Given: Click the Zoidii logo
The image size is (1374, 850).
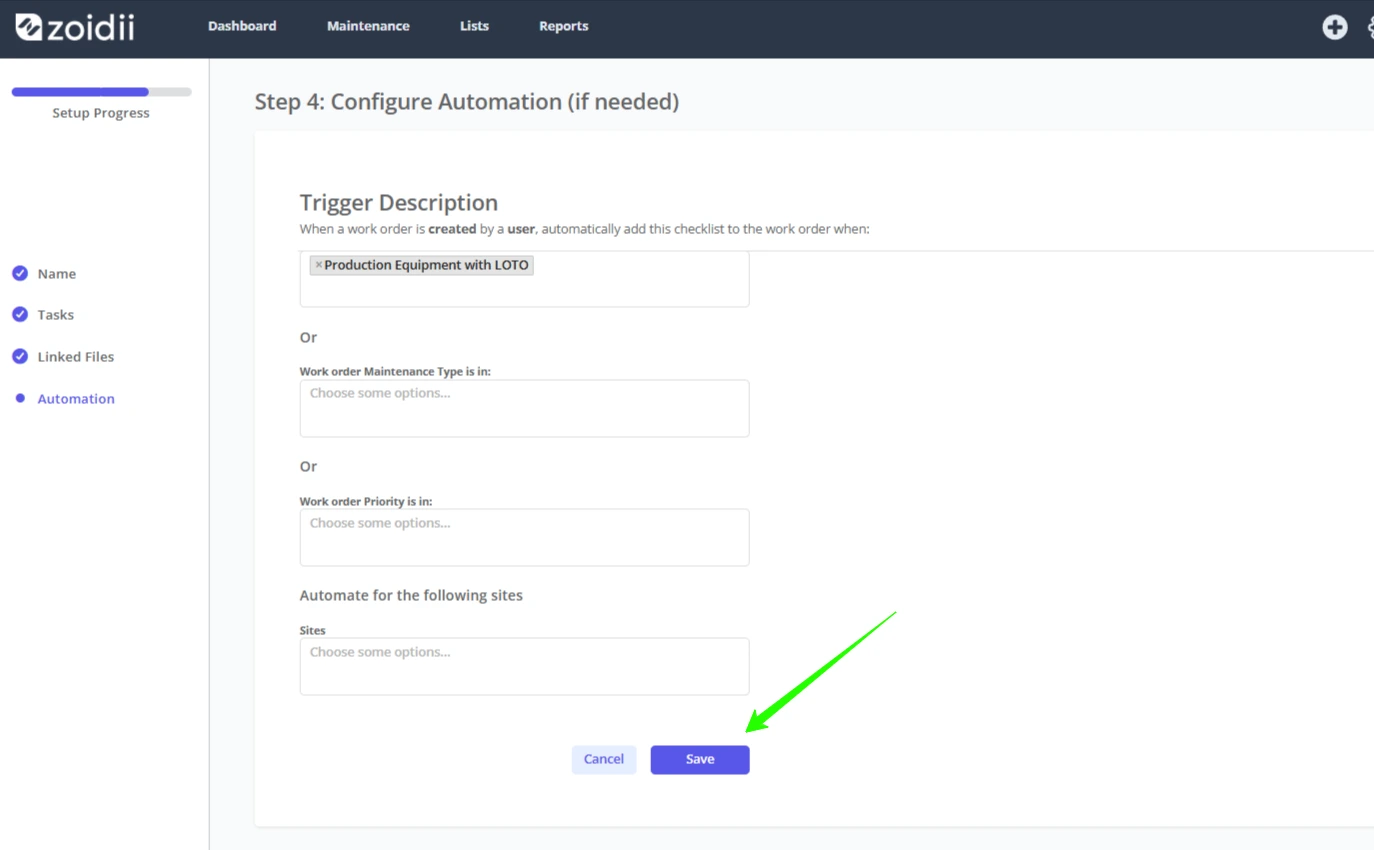Looking at the screenshot, I should (x=75, y=27).
